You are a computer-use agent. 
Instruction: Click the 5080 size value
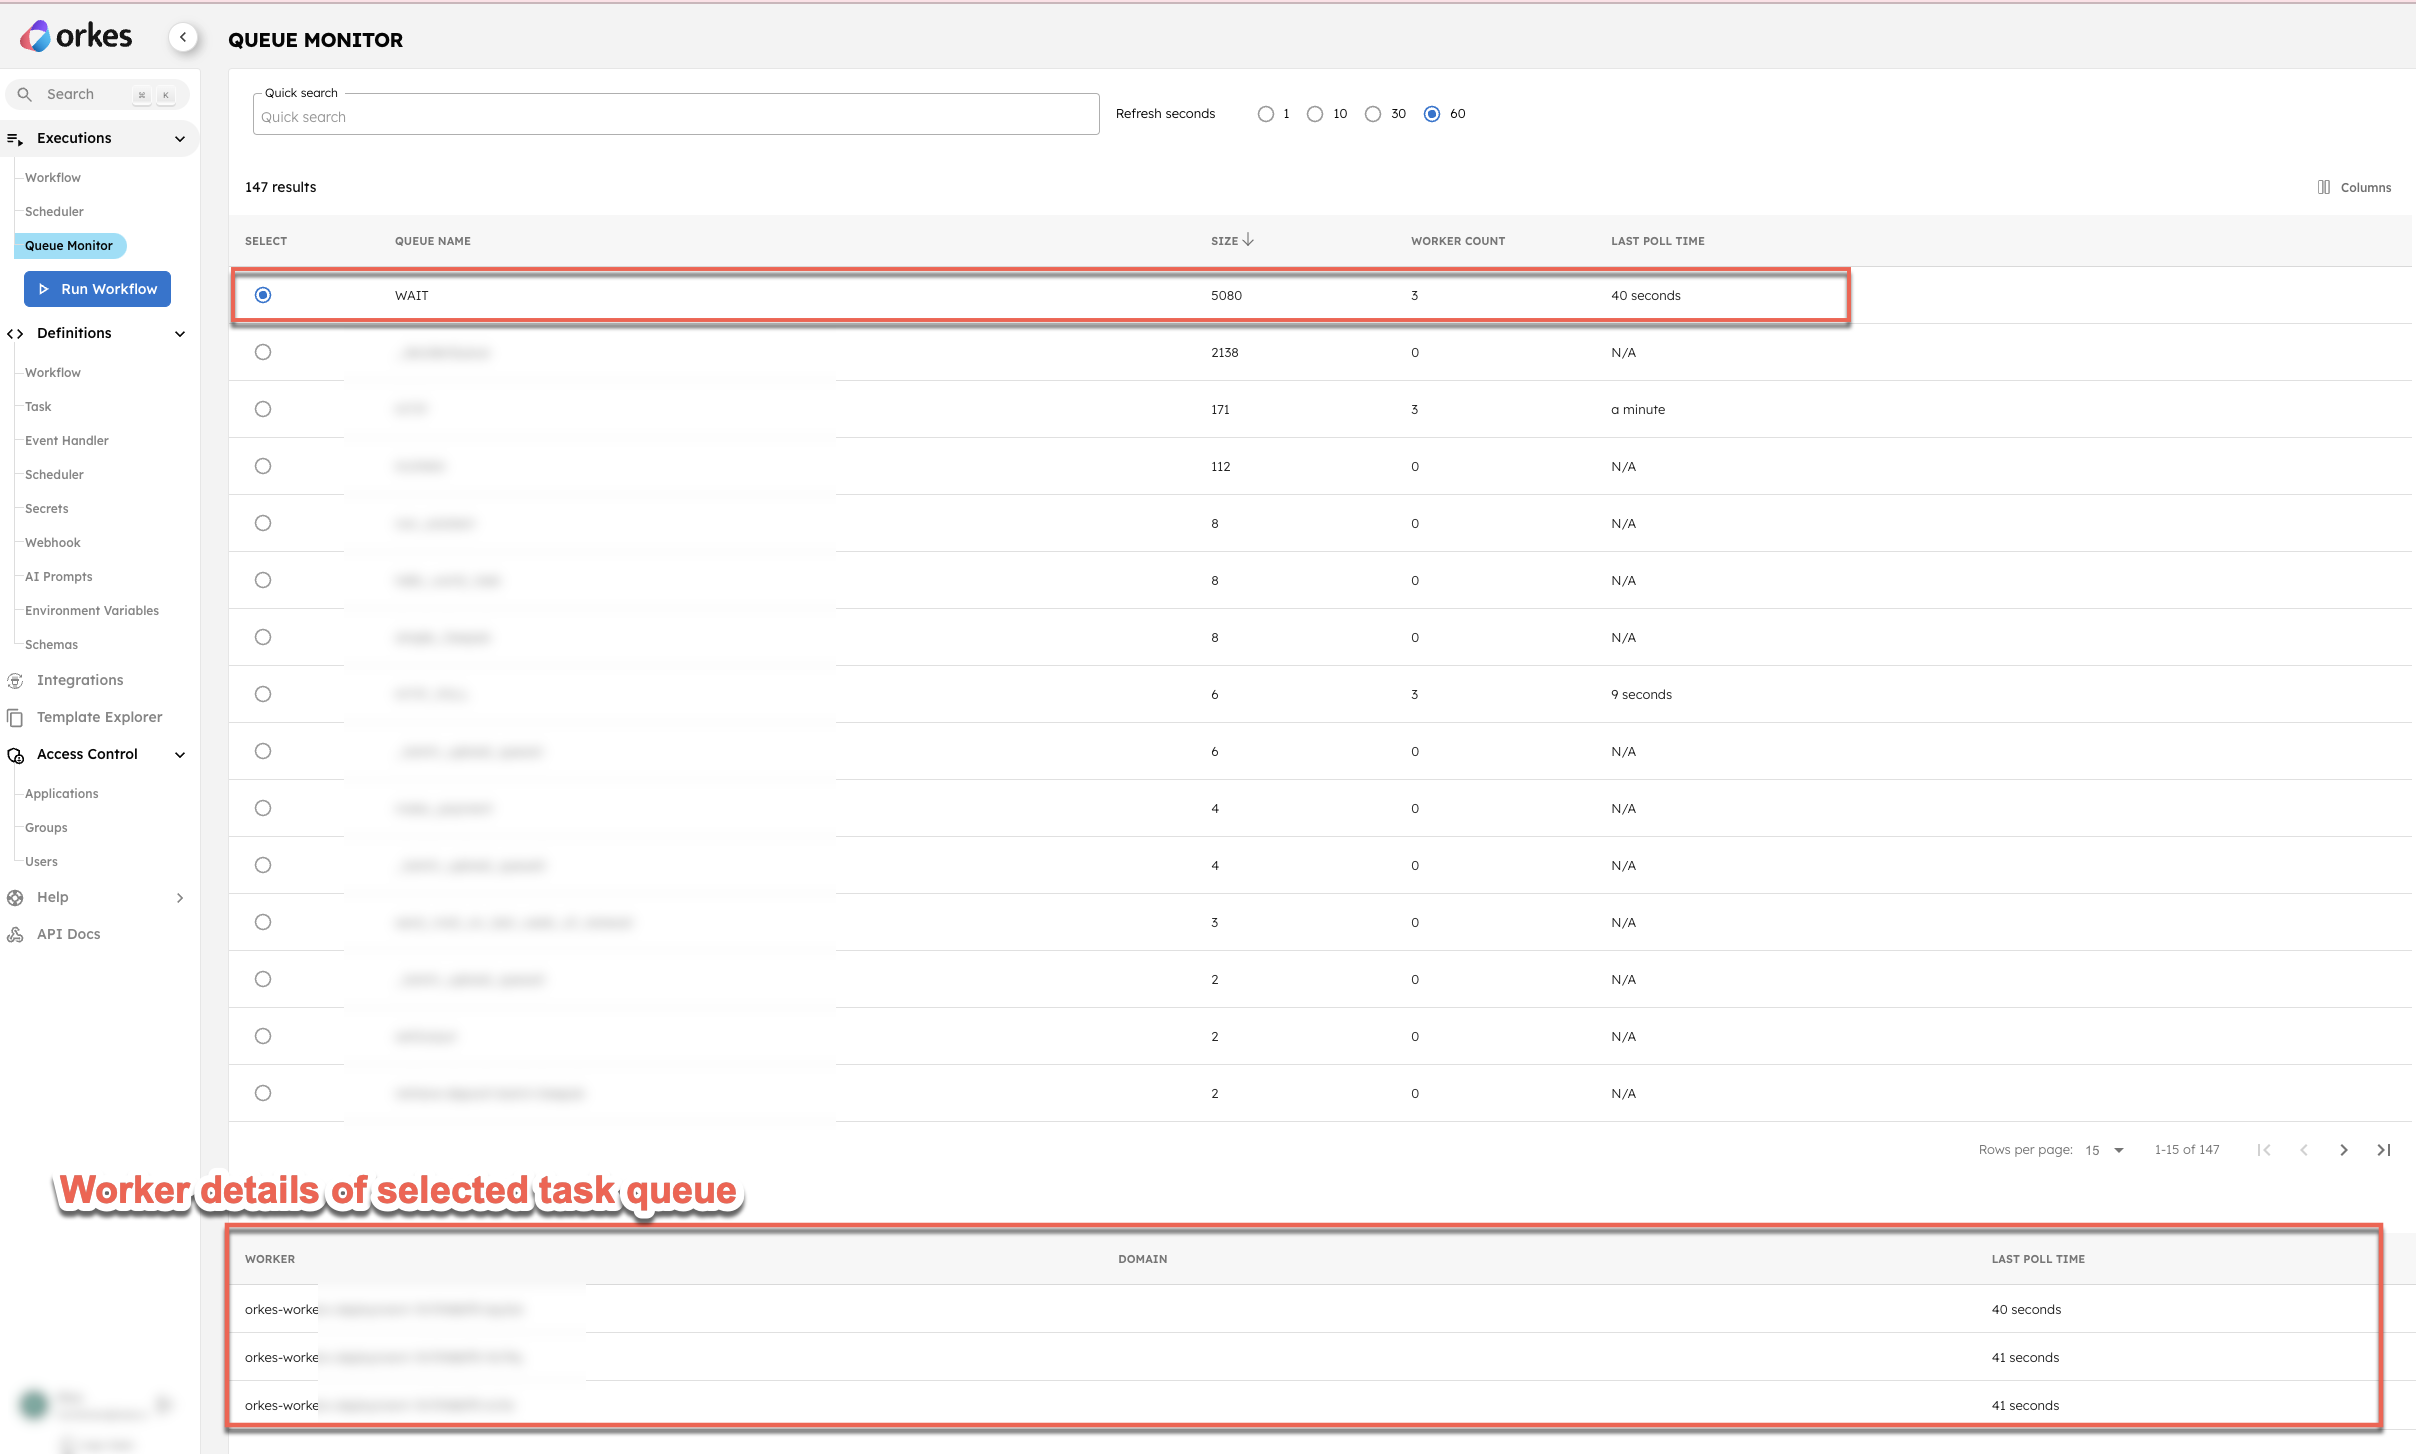(x=1226, y=296)
